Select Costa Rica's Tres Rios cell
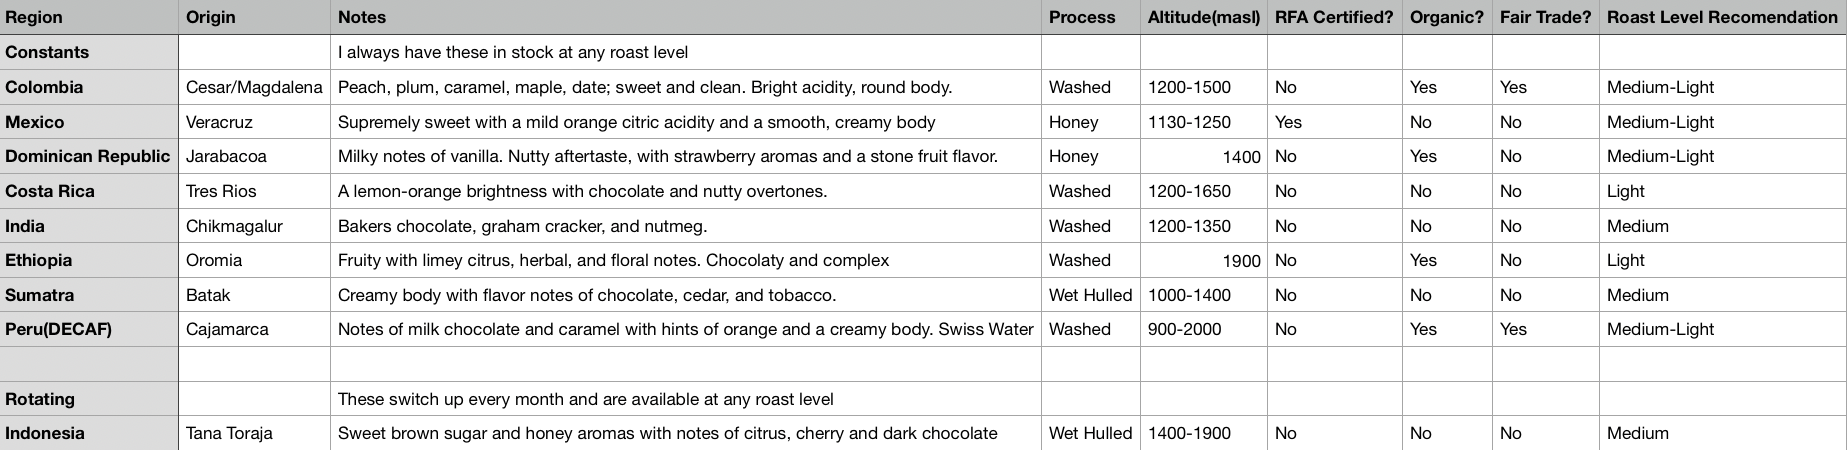The height and width of the screenshot is (450, 1848). (254, 191)
